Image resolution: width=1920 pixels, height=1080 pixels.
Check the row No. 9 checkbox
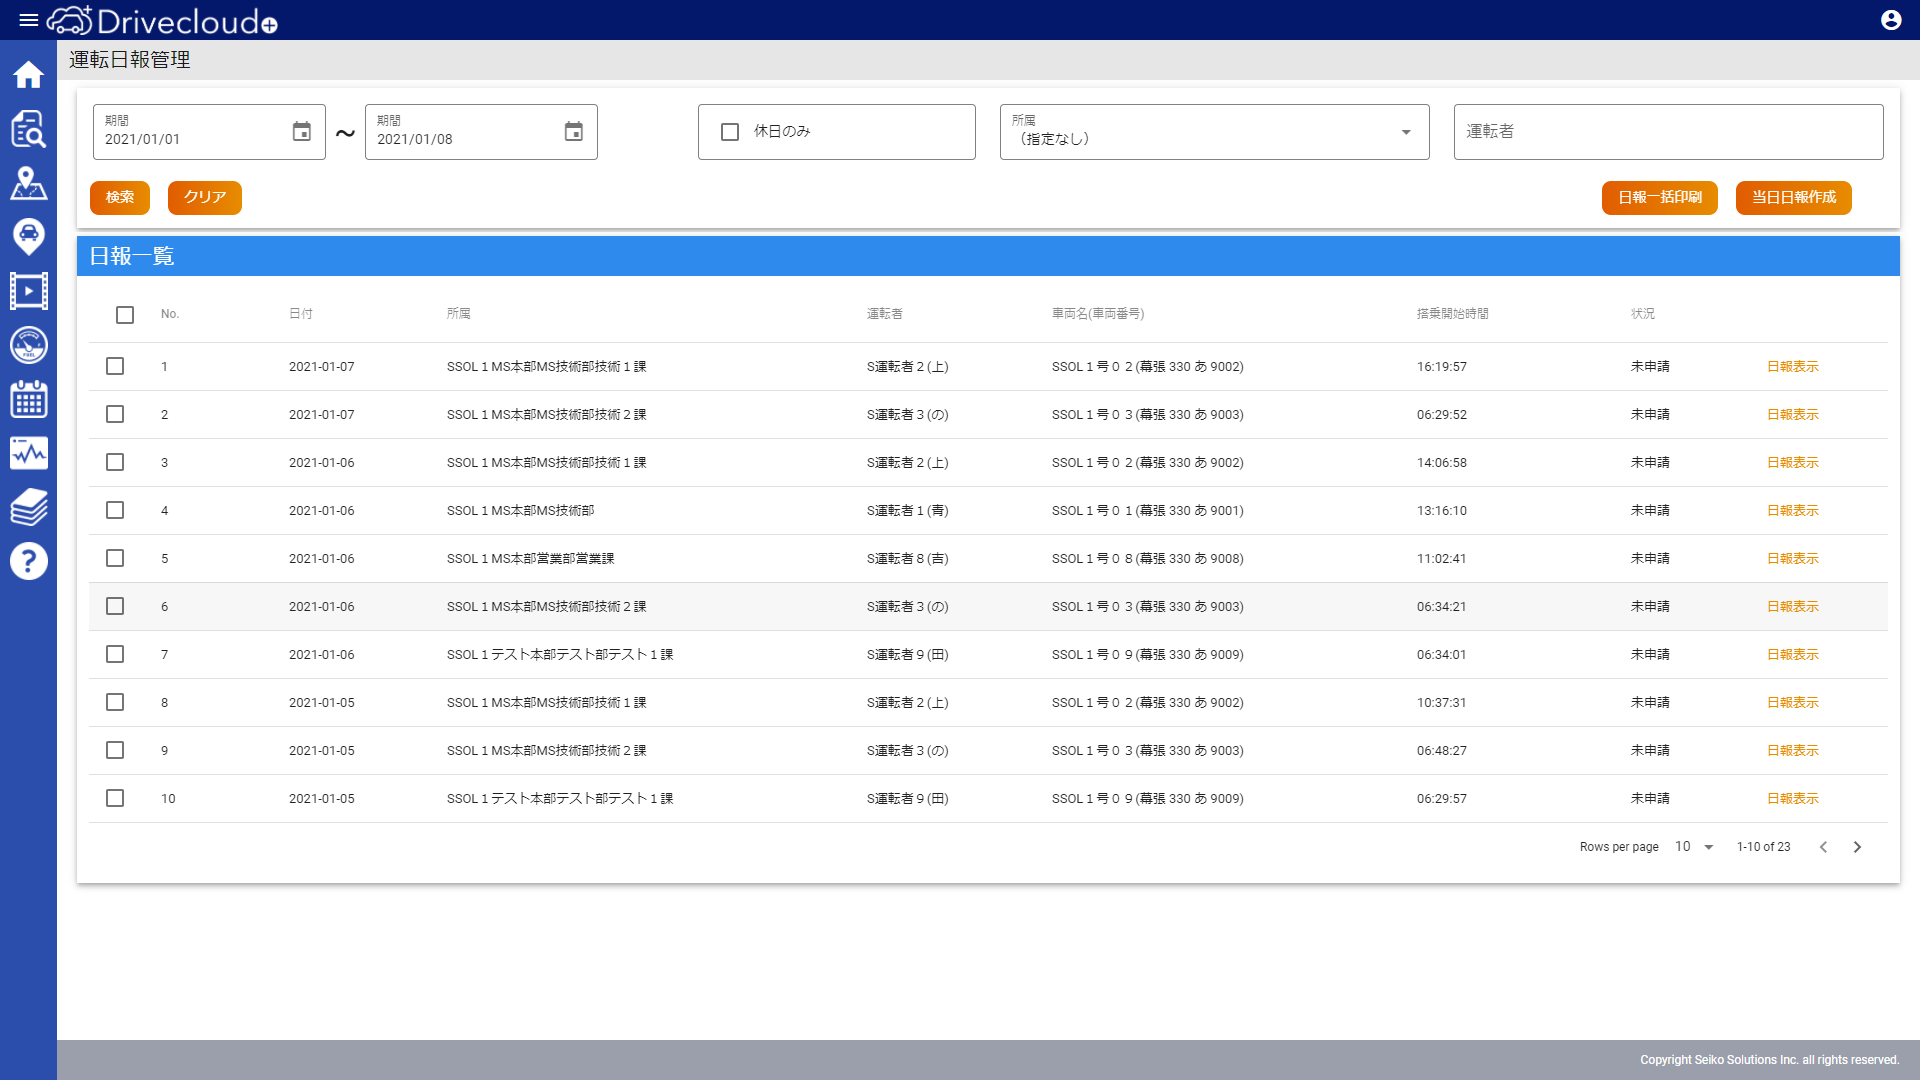coord(115,750)
